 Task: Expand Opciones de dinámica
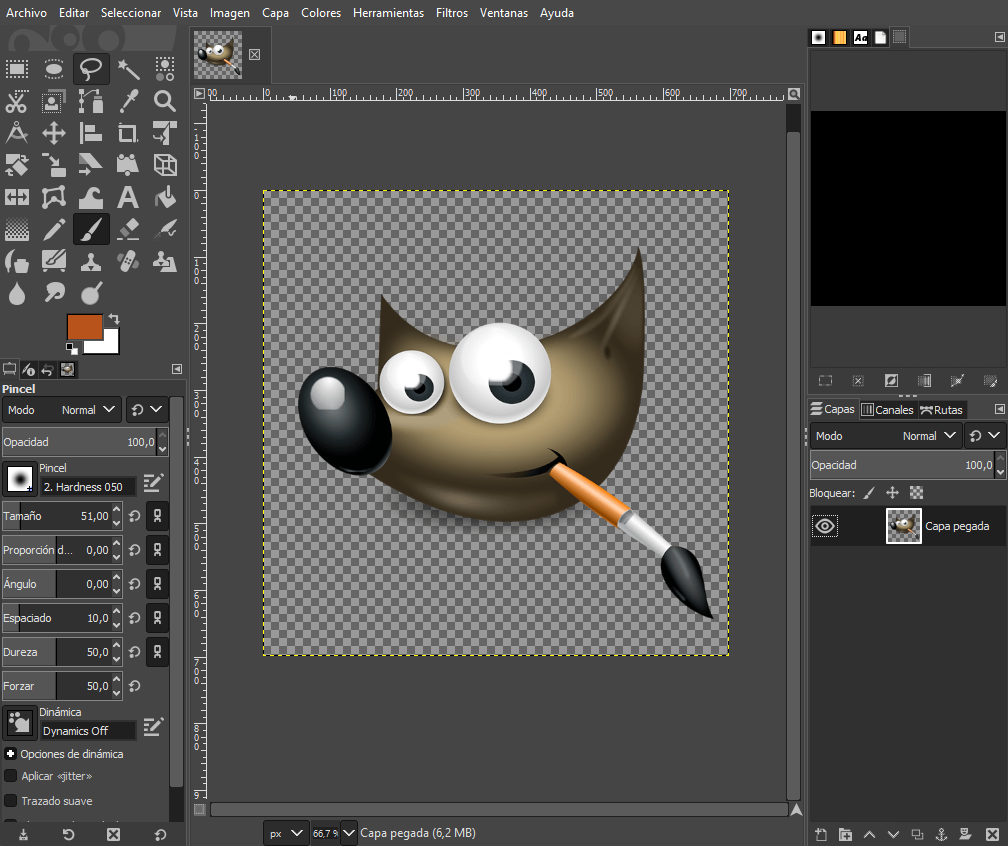pyautogui.click(x=10, y=753)
